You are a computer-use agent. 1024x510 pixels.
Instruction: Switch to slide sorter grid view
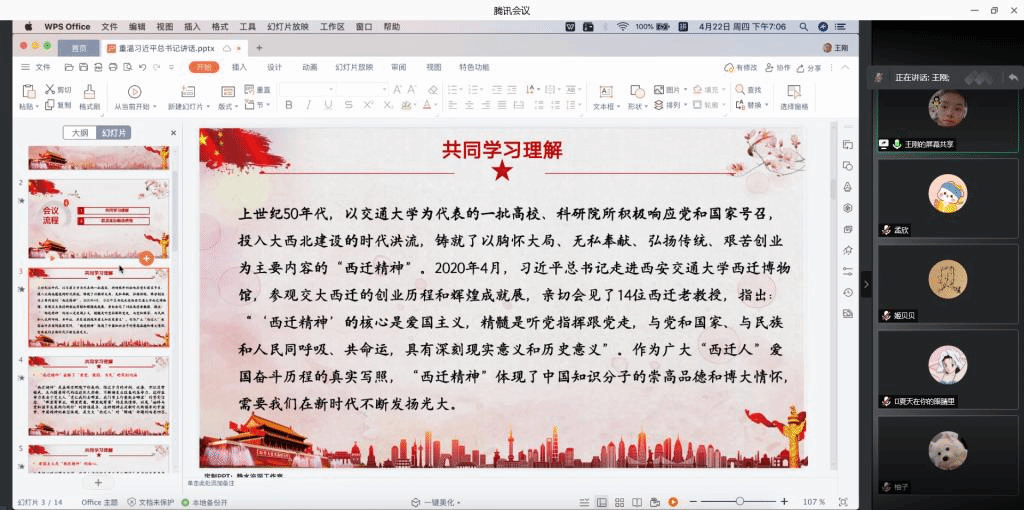[619, 501]
